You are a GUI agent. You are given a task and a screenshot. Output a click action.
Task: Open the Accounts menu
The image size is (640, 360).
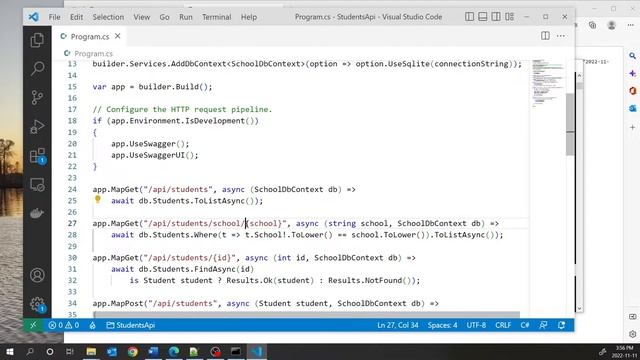tap(37, 275)
